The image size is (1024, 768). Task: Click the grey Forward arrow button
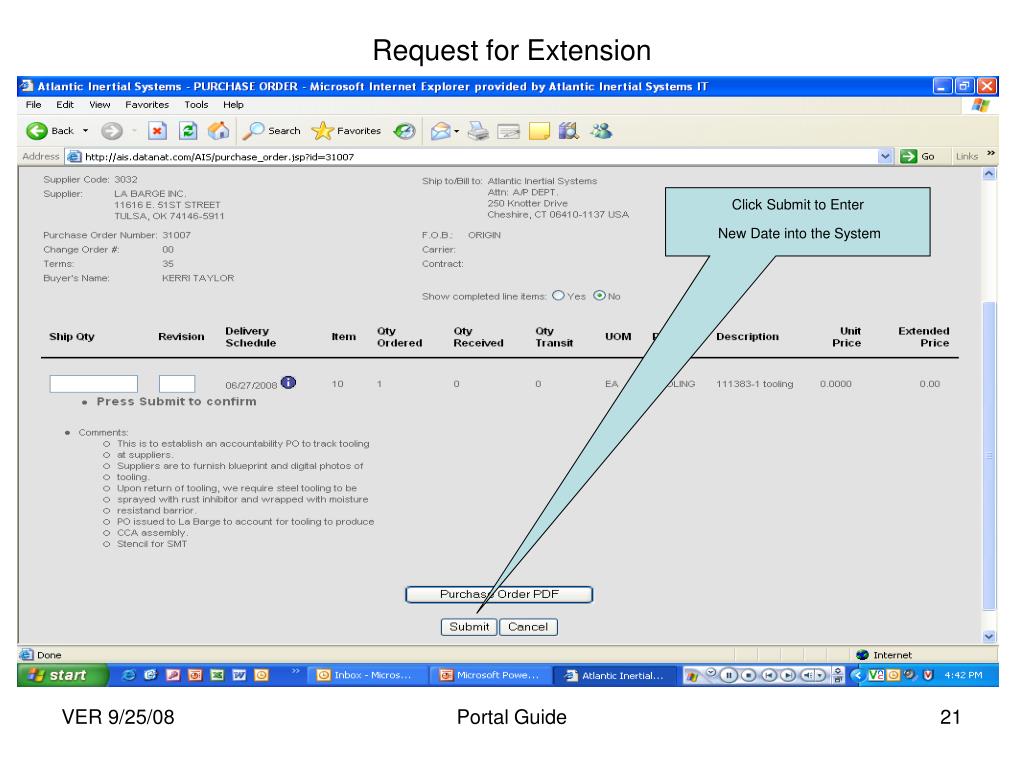click(112, 131)
